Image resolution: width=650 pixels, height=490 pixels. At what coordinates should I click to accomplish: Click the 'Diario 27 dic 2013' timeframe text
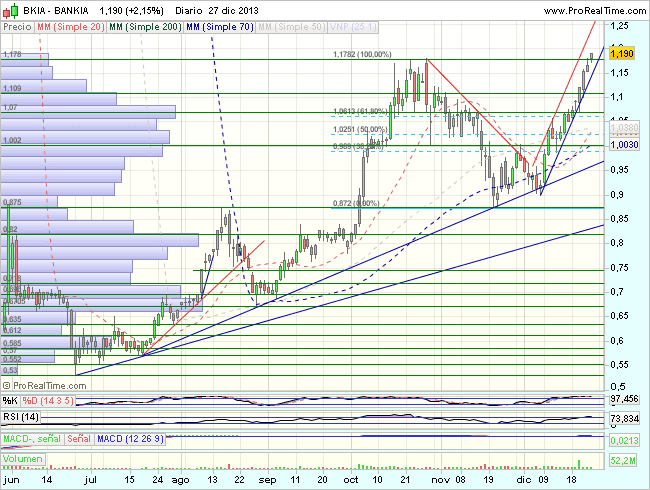point(217,11)
